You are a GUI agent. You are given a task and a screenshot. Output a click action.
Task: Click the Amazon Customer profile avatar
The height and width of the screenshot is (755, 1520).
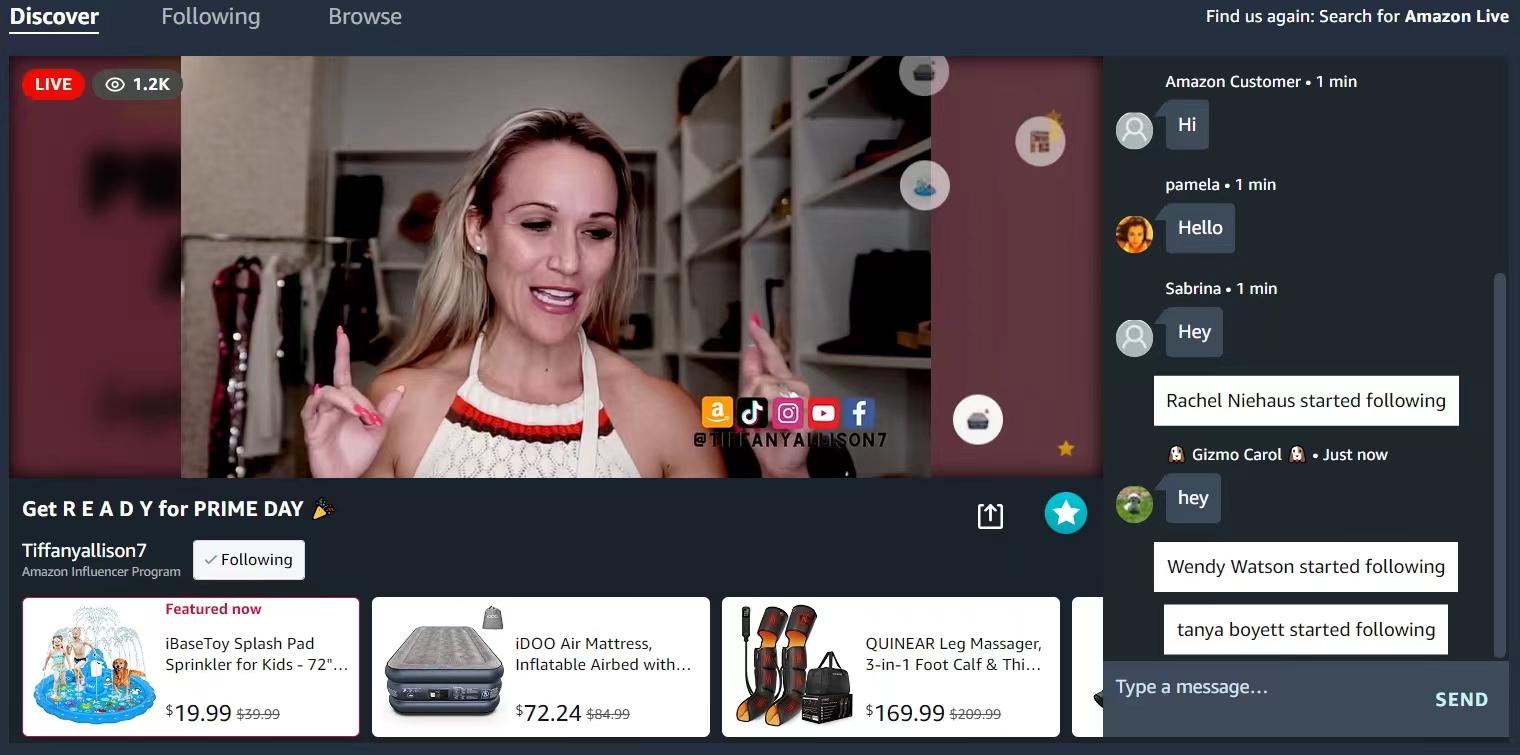[x=1134, y=130]
